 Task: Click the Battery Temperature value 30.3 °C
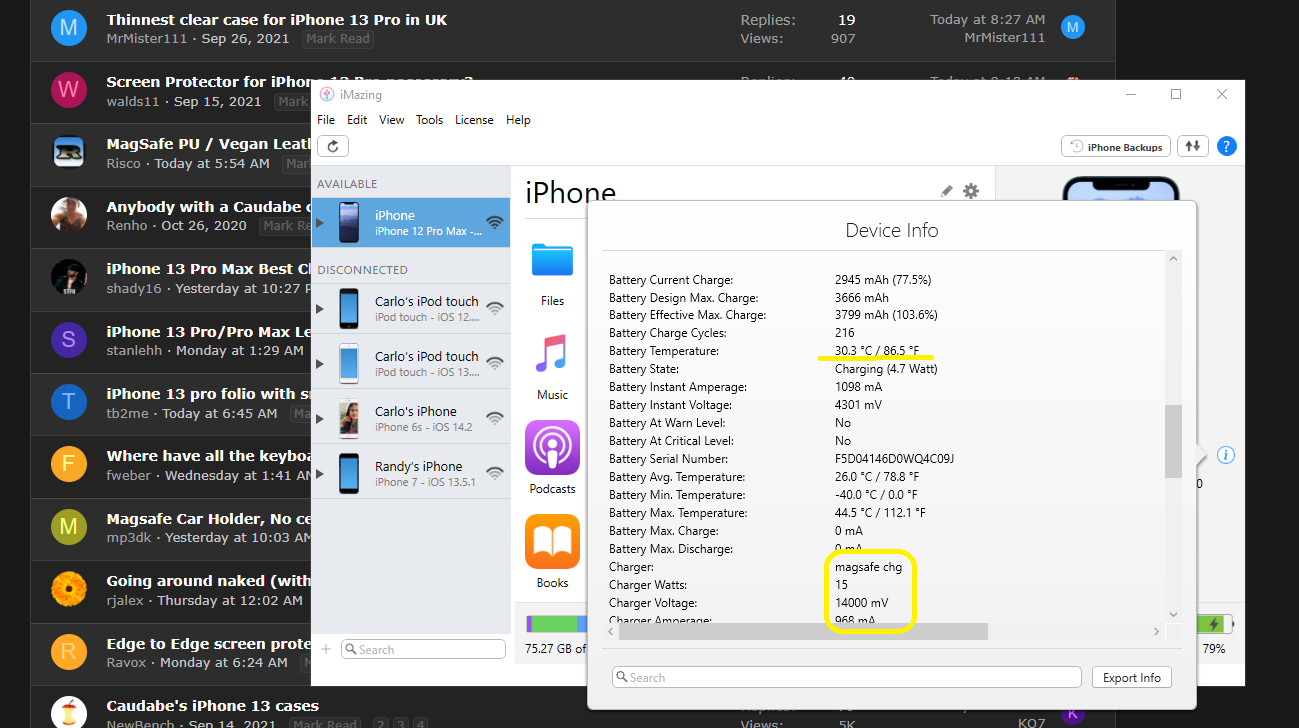(877, 351)
